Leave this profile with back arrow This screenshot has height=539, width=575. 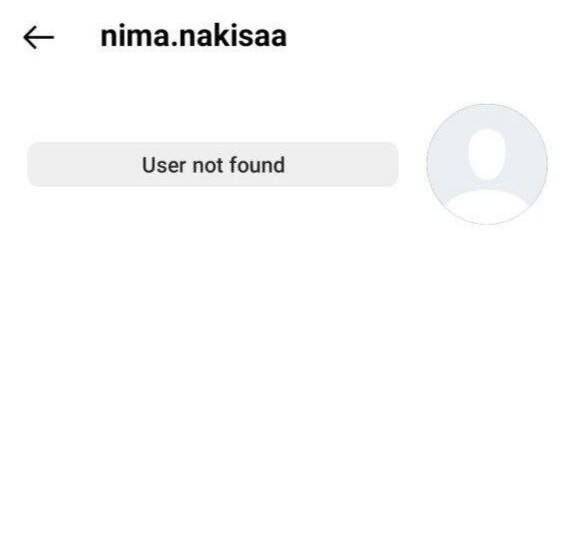click(x=39, y=37)
